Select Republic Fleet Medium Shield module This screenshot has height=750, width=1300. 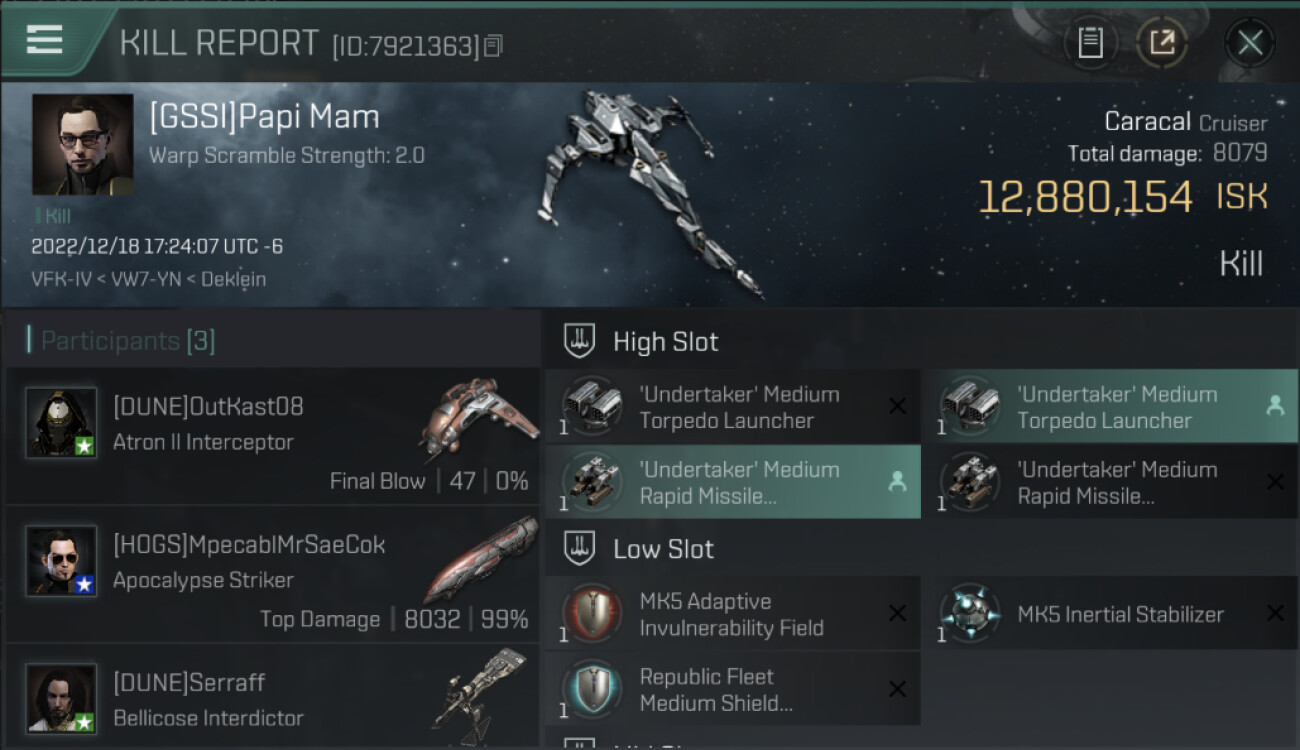pos(732,689)
